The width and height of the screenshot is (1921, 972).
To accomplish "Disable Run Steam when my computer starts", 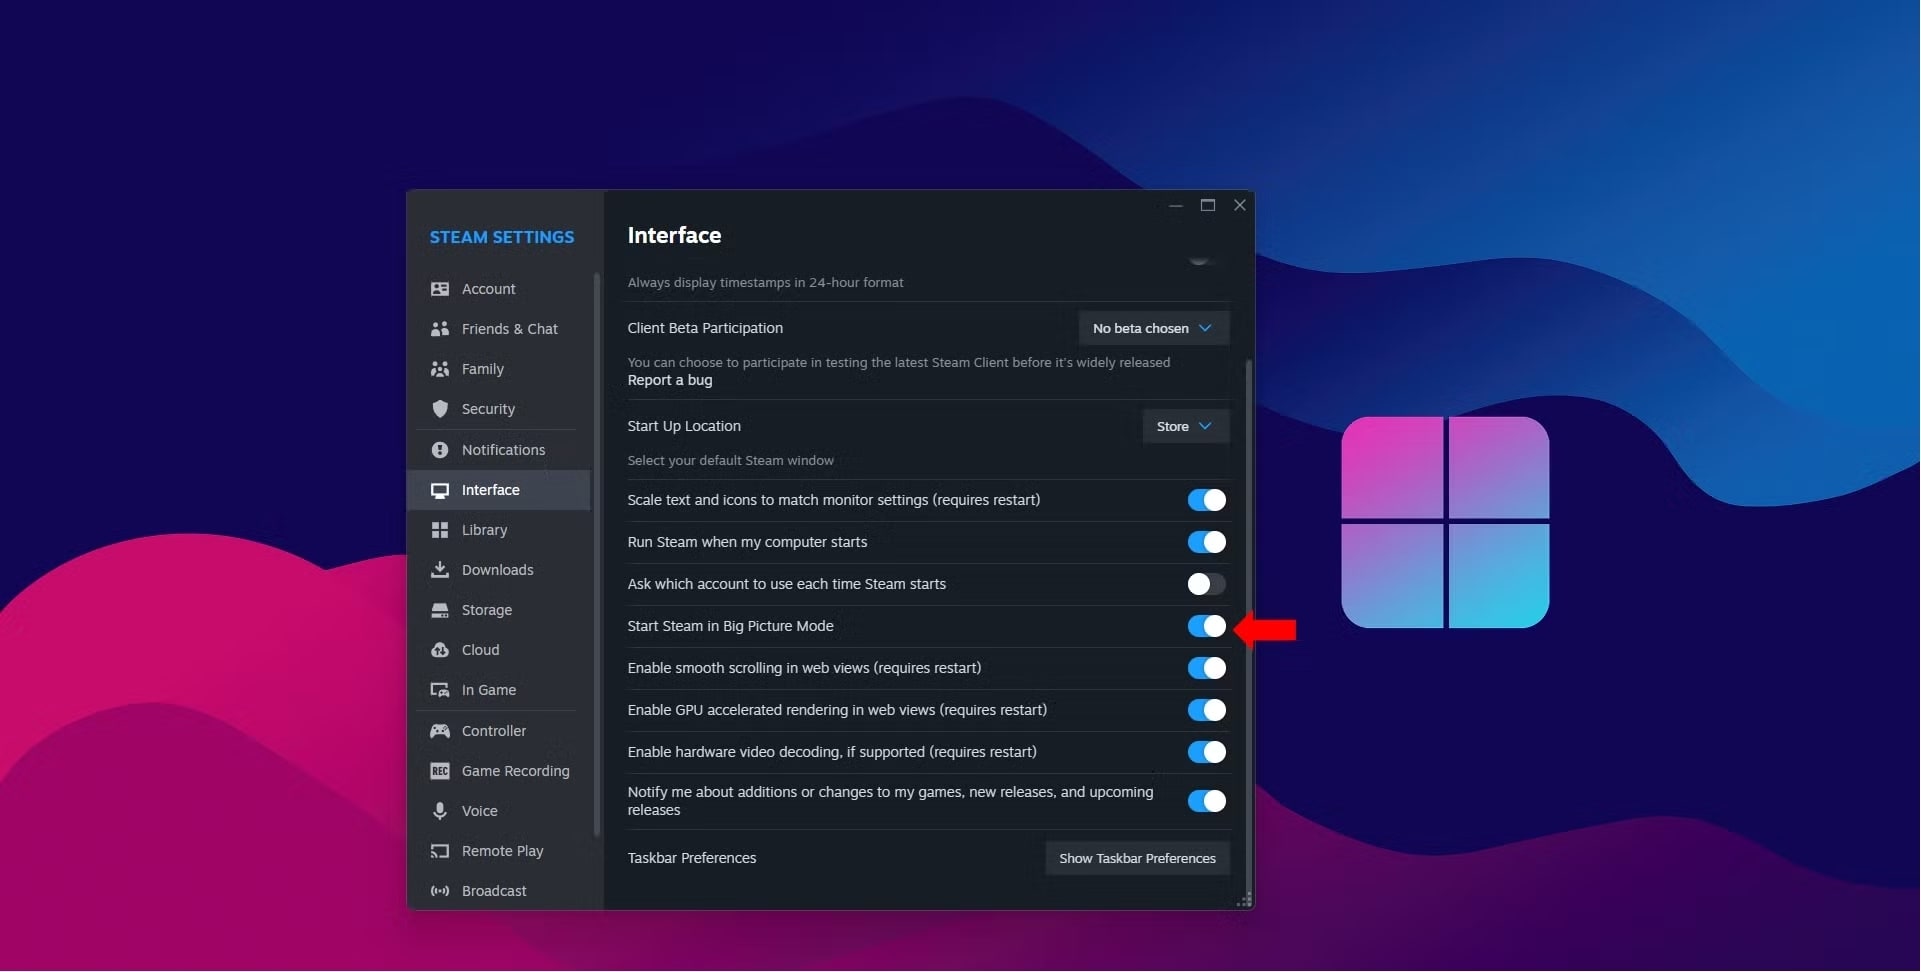I will [x=1207, y=542].
